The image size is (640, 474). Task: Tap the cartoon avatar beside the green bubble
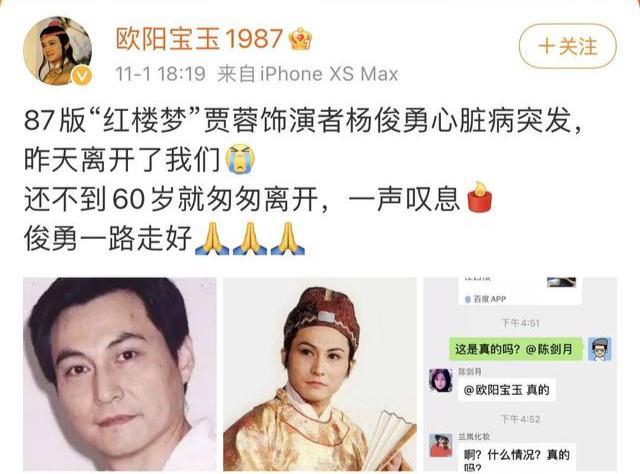pos(600,349)
